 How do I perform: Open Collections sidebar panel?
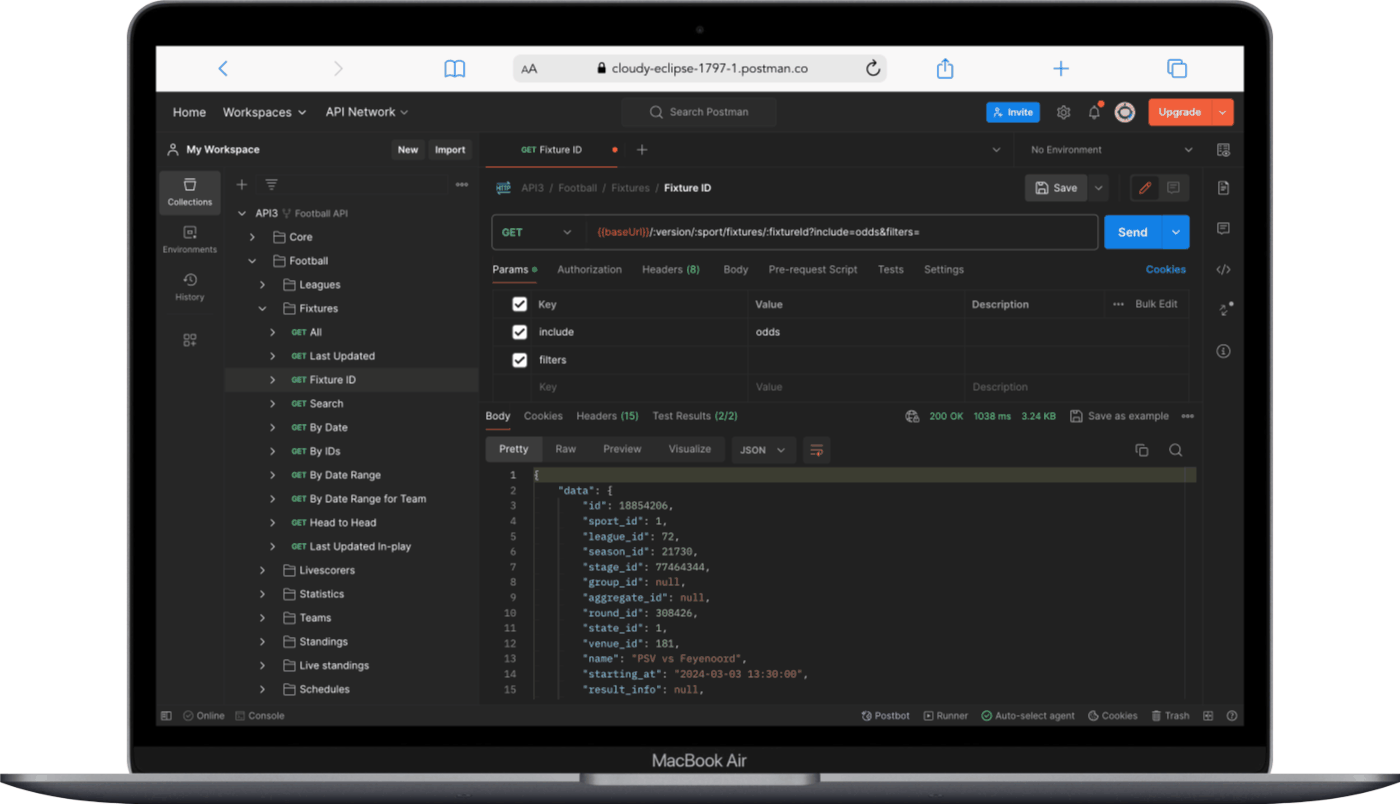click(x=190, y=192)
